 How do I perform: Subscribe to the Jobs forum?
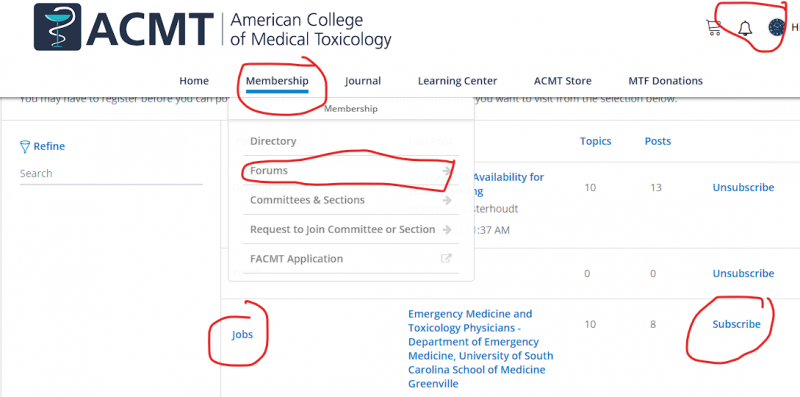pos(736,324)
